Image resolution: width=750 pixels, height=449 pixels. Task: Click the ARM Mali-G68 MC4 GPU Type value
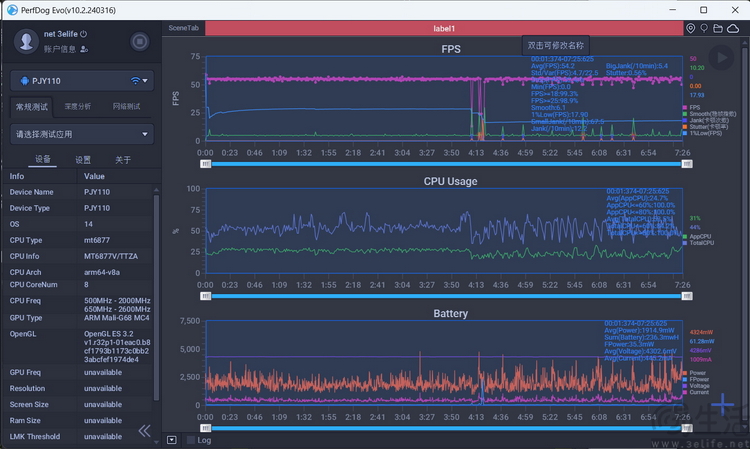(117, 318)
